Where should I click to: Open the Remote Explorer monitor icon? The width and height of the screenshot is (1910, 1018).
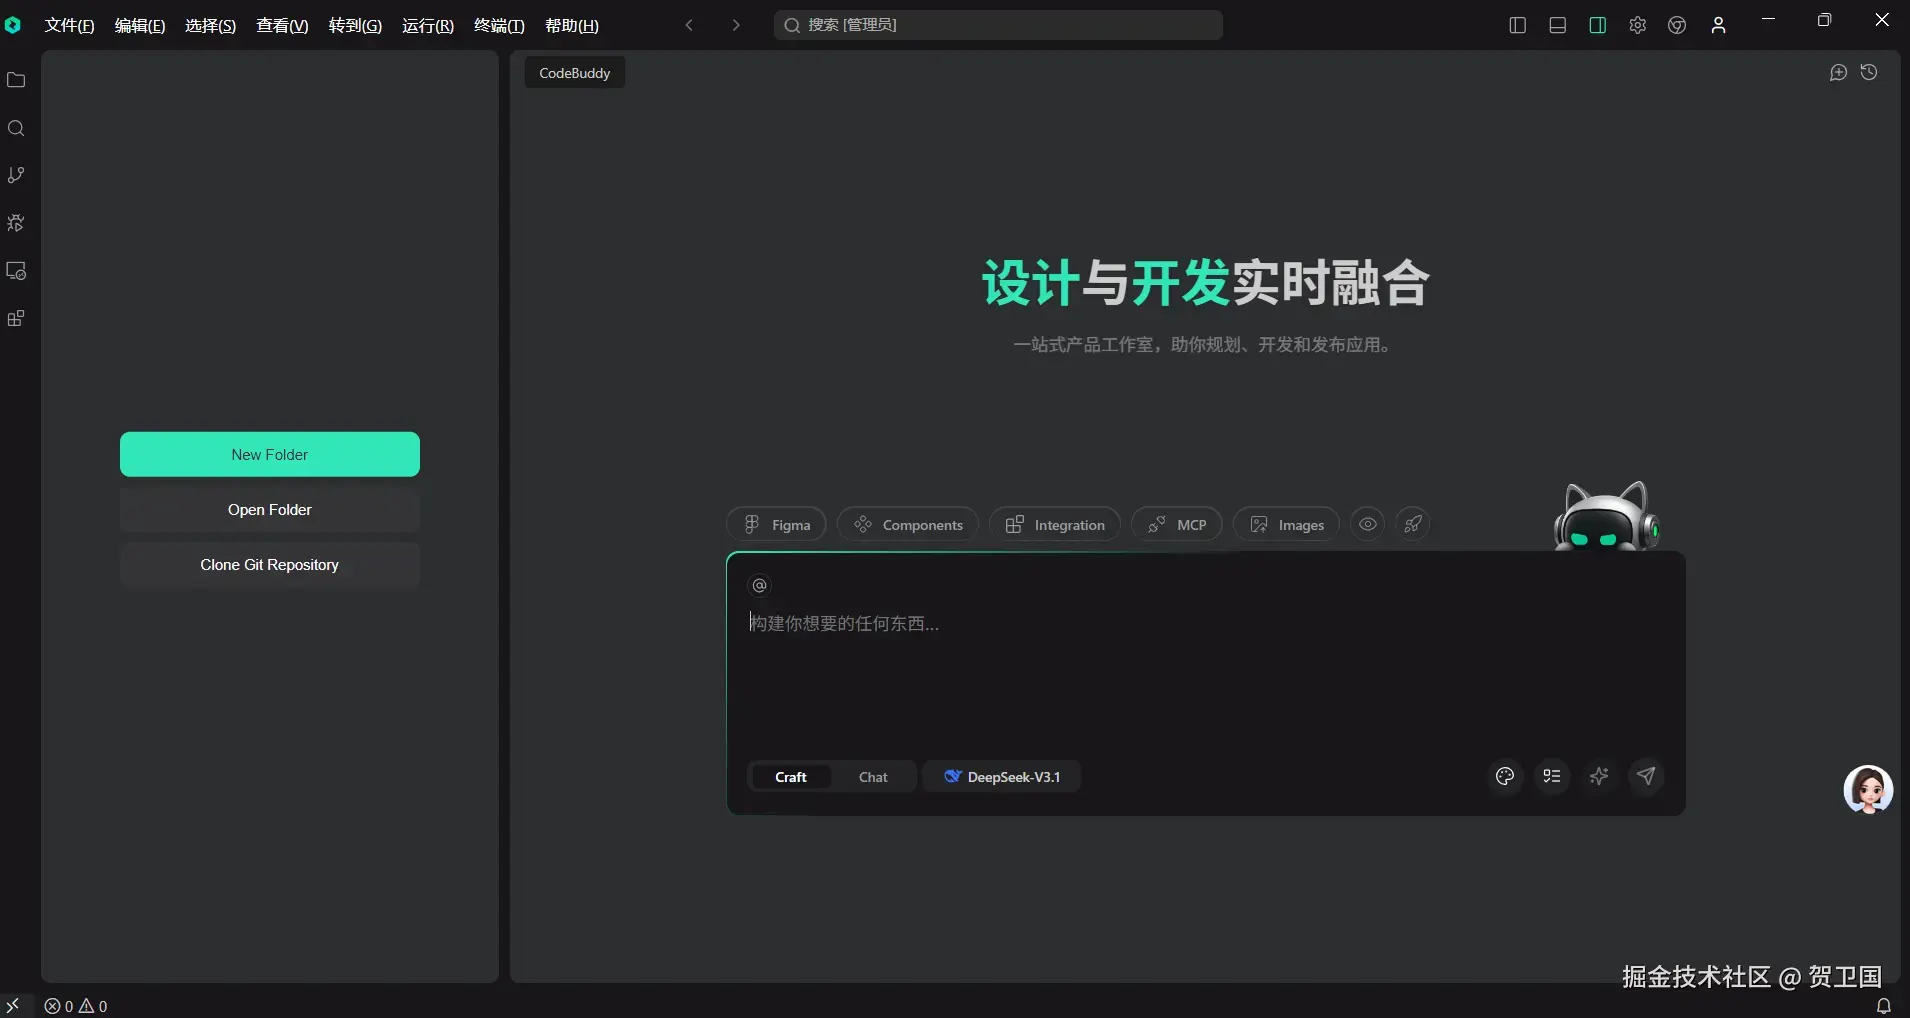point(16,271)
